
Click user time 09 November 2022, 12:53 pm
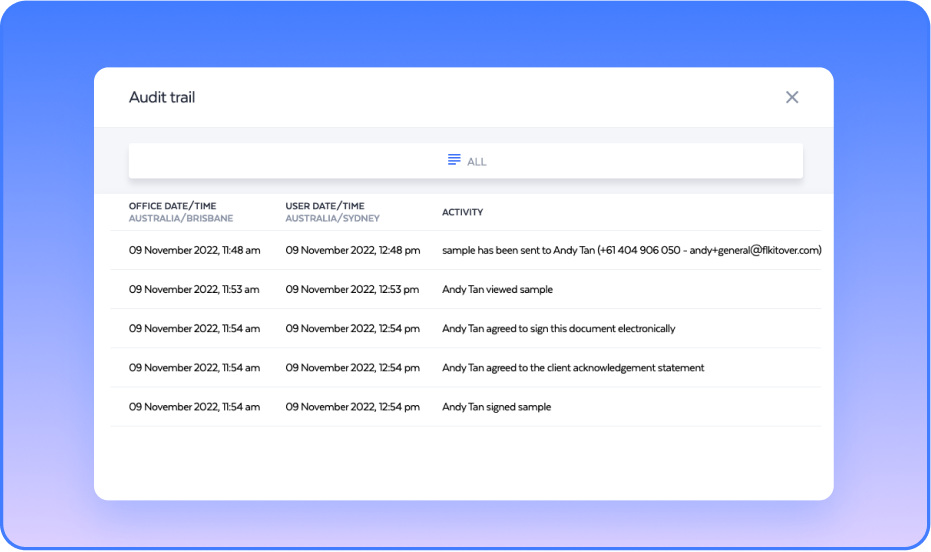pos(352,290)
